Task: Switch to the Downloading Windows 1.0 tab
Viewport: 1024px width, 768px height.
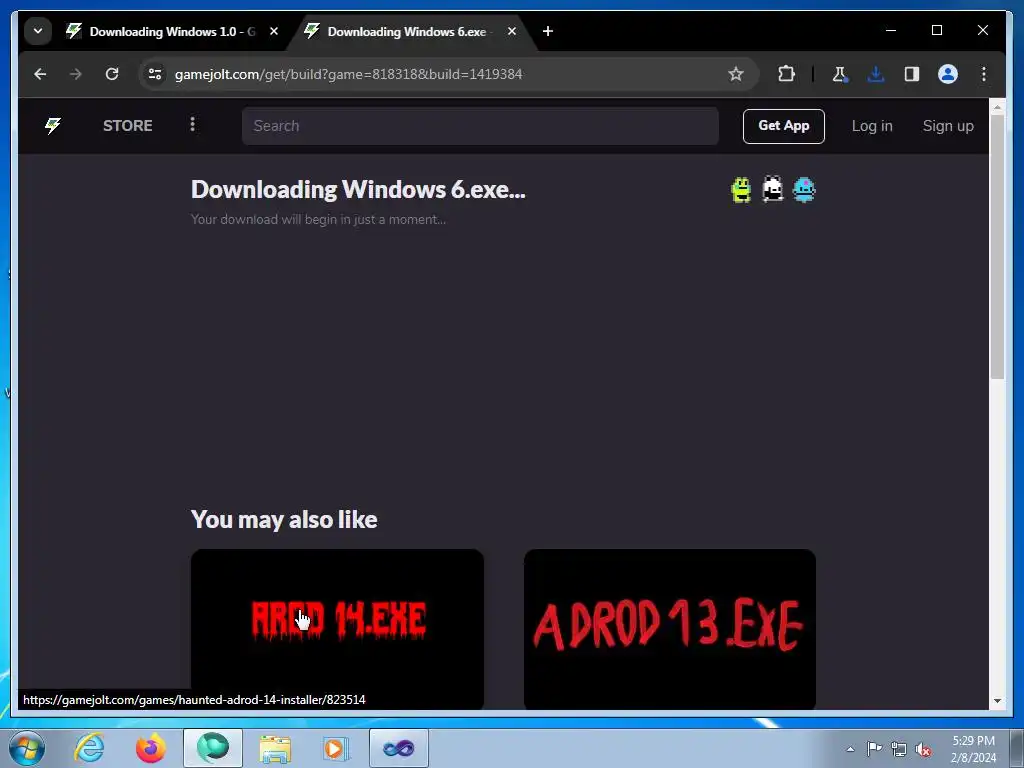Action: (172, 31)
